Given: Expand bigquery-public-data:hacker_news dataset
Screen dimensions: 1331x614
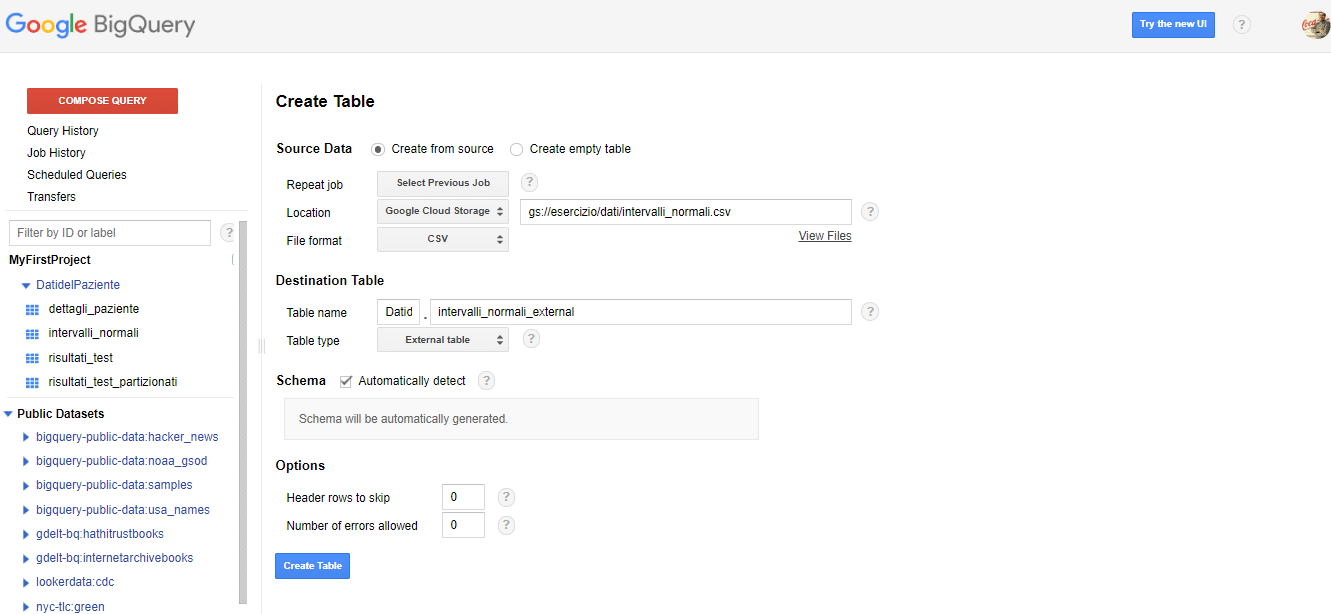Looking at the screenshot, I should (26, 437).
